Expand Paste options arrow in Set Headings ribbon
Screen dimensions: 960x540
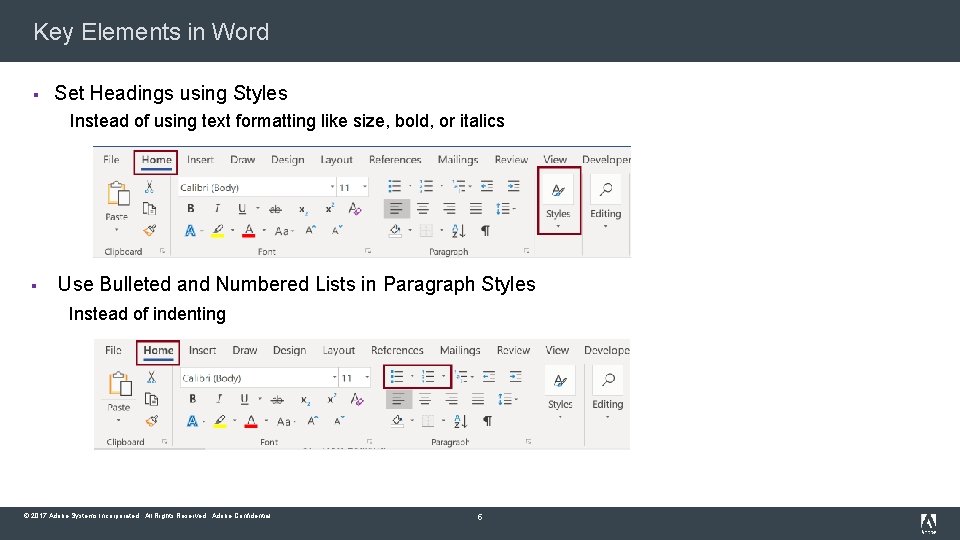point(116,230)
